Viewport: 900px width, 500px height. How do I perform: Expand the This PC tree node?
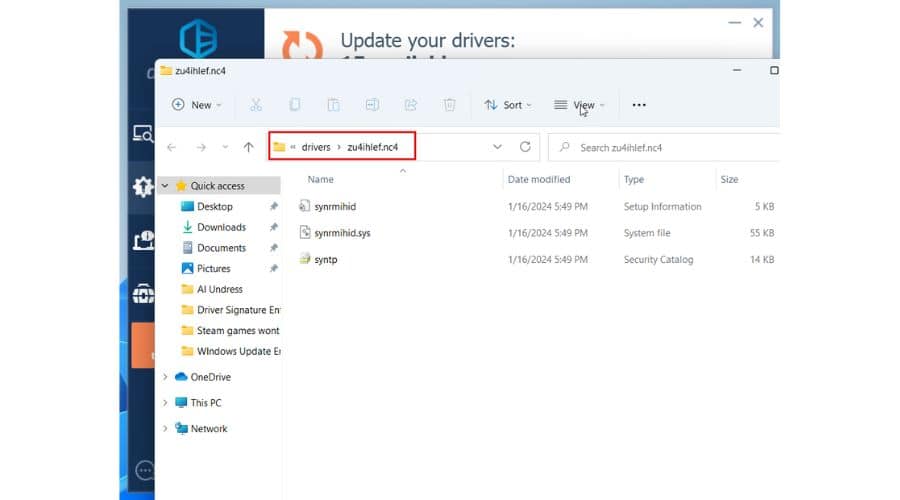click(x=165, y=402)
